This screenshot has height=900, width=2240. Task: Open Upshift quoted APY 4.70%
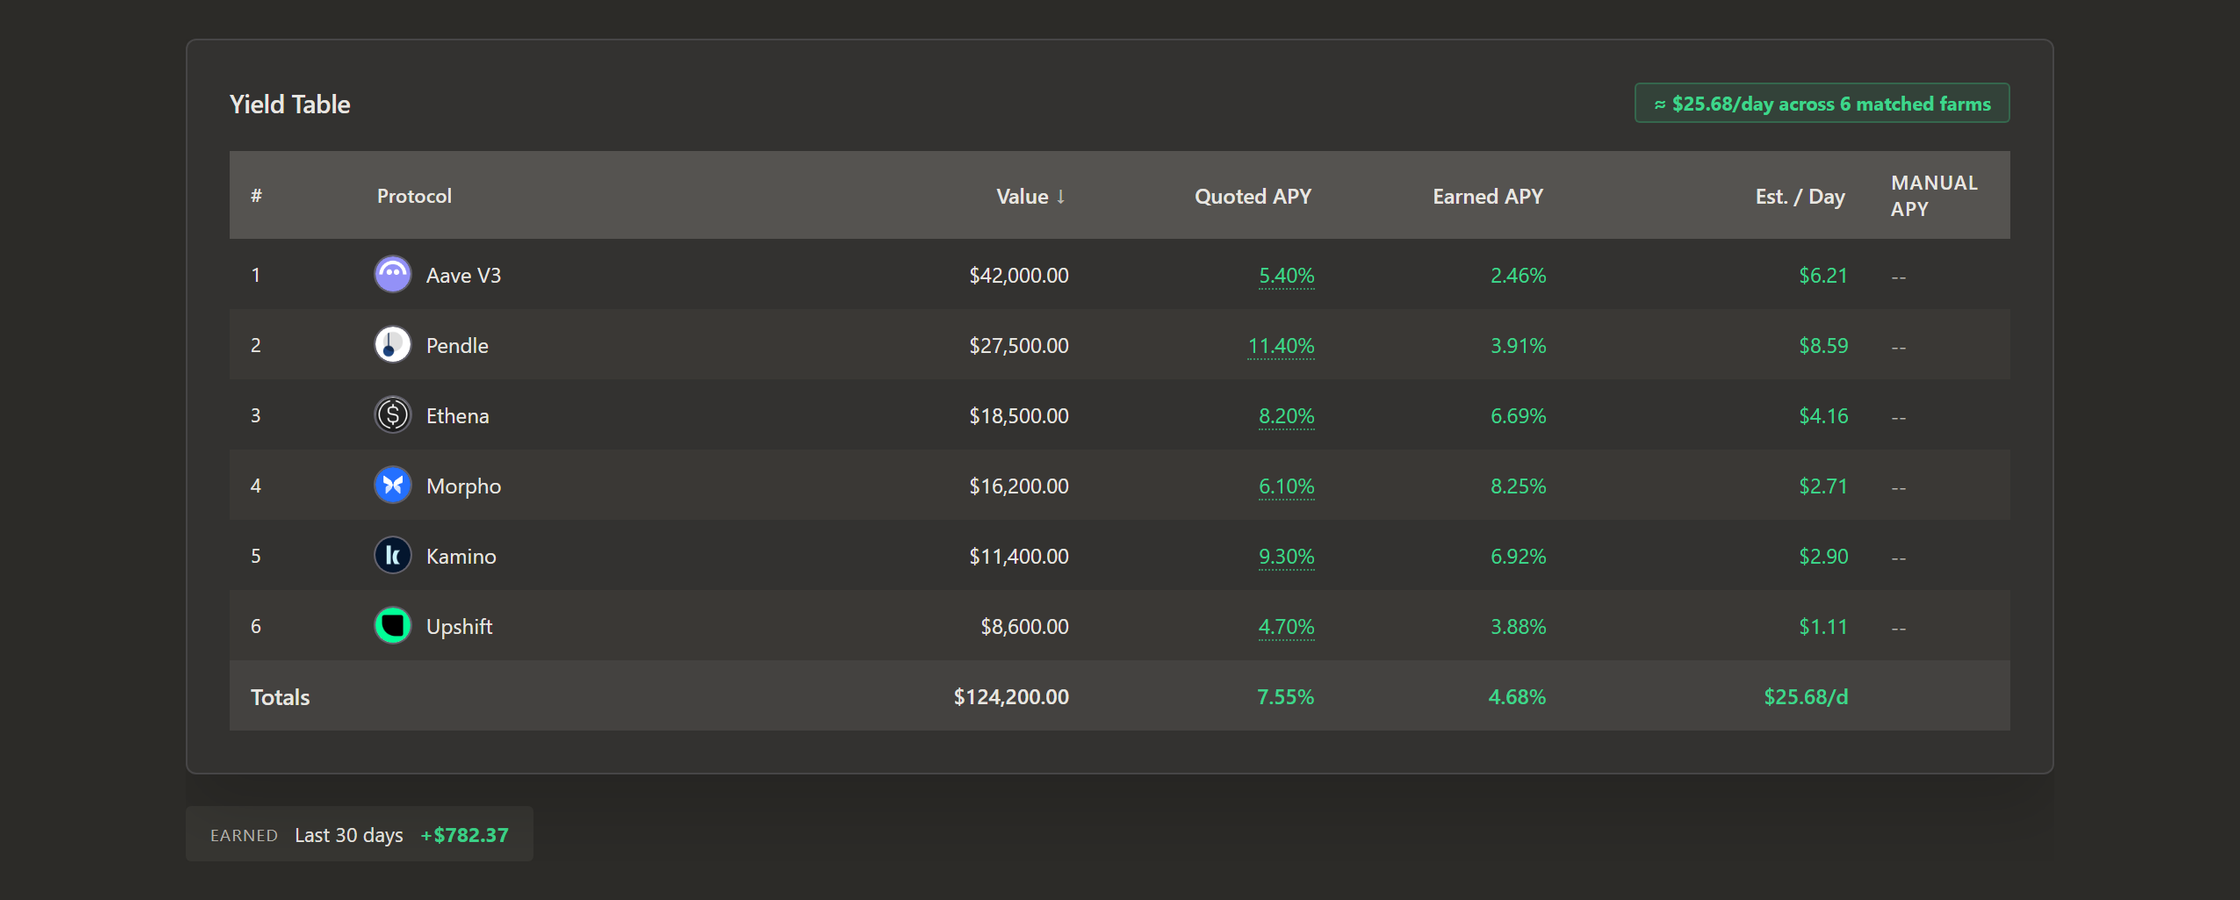click(x=1286, y=626)
